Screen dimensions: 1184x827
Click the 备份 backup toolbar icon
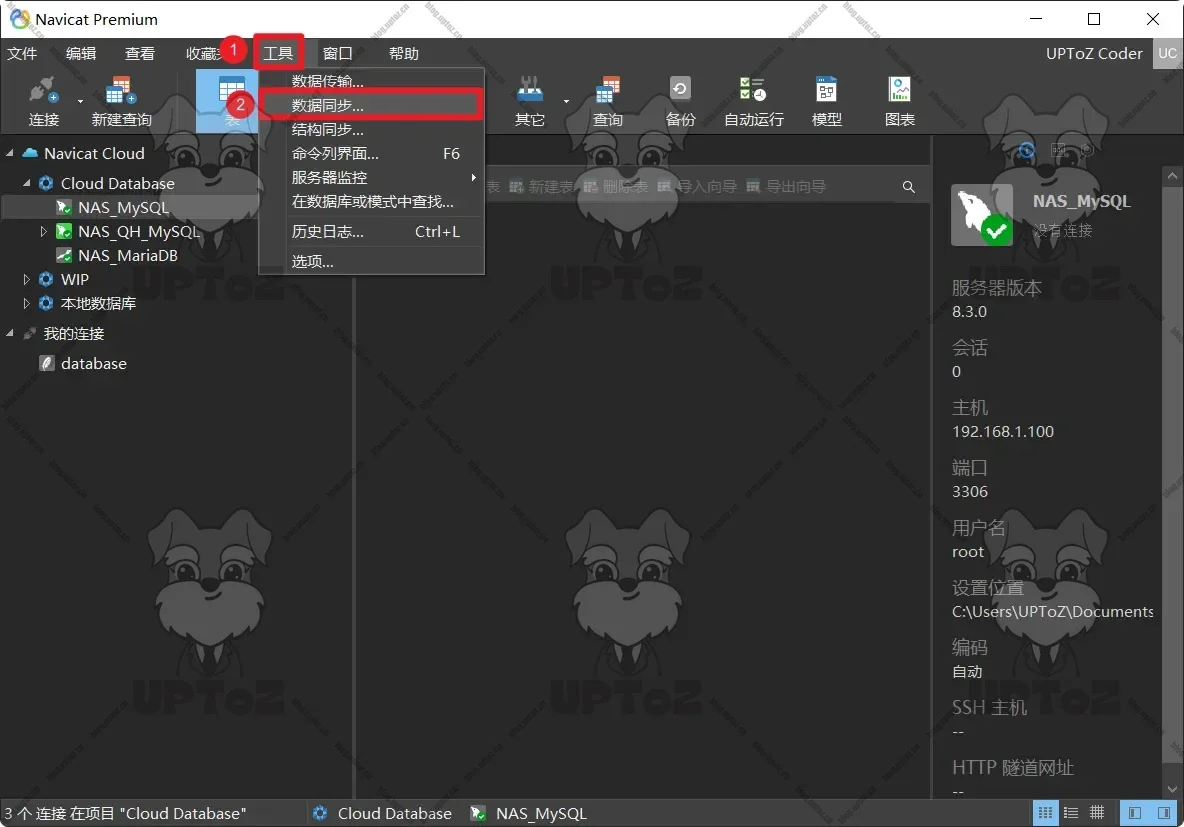click(x=680, y=89)
